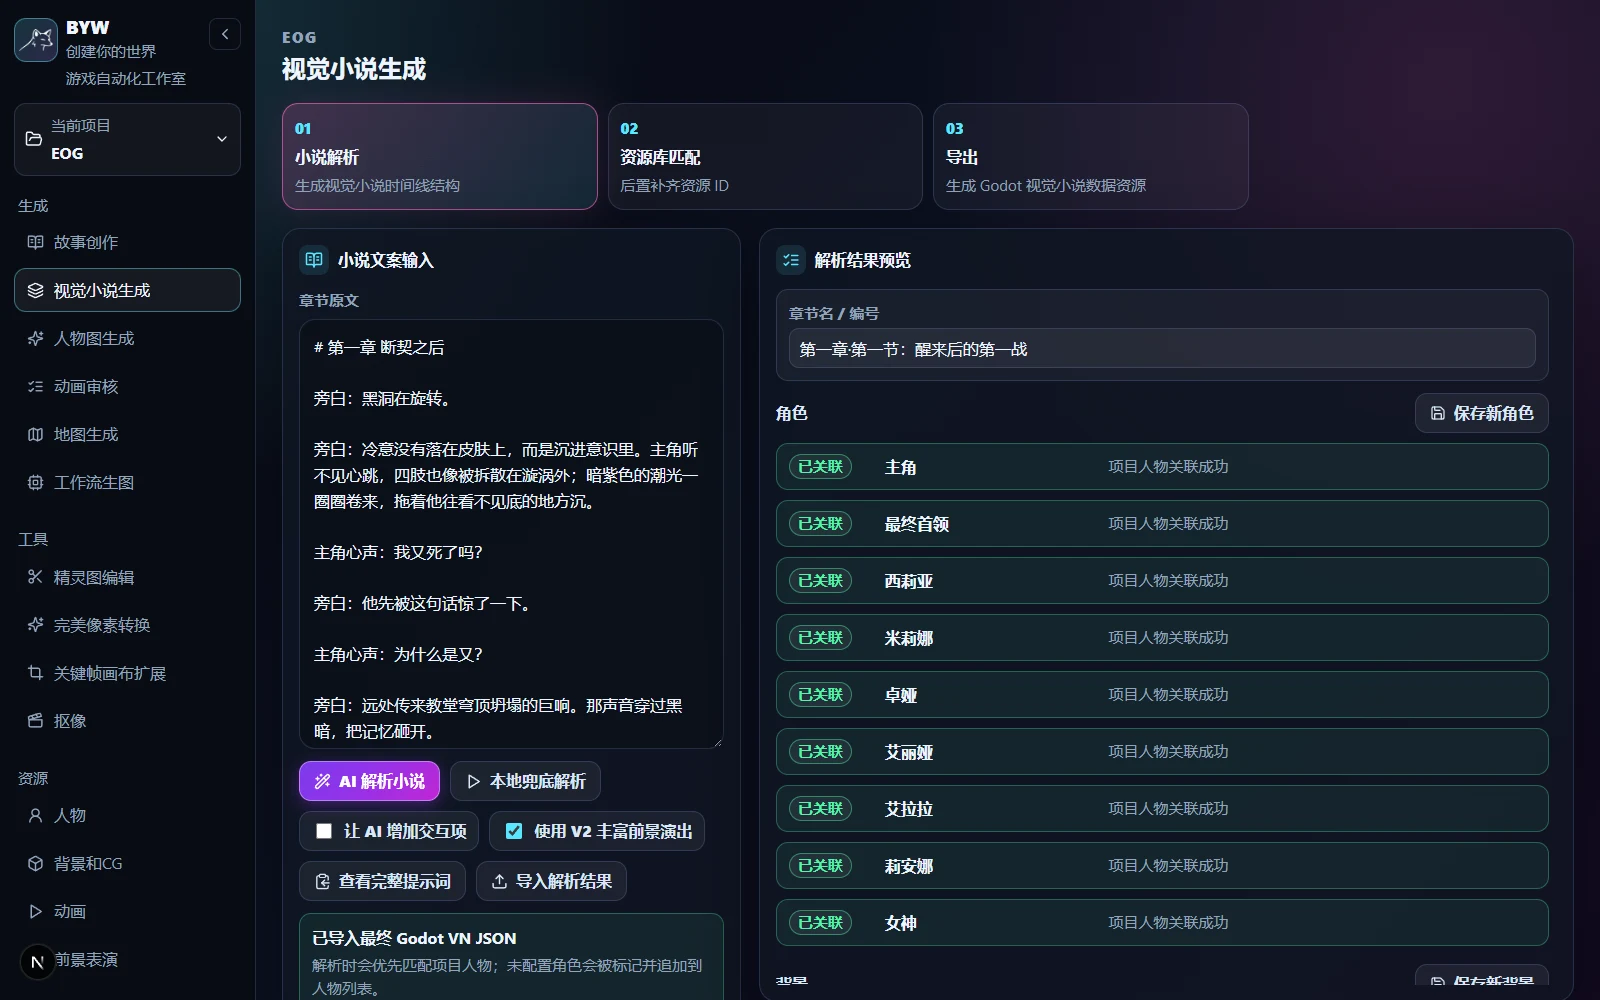Image resolution: width=1600 pixels, height=1000 pixels.
Task: Open 完美像素转换 tool
Action: 128,625
